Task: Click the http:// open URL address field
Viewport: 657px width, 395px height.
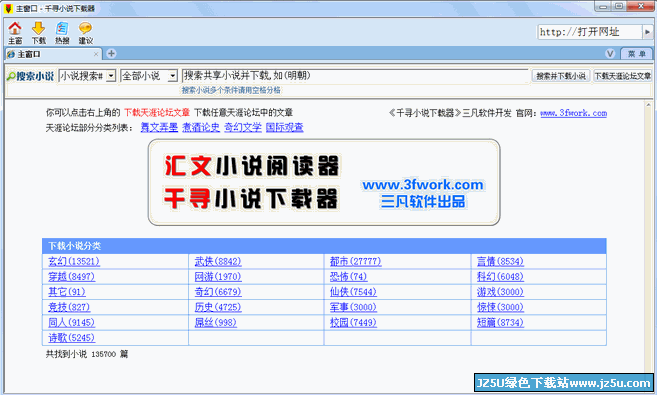Action: click(590, 32)
